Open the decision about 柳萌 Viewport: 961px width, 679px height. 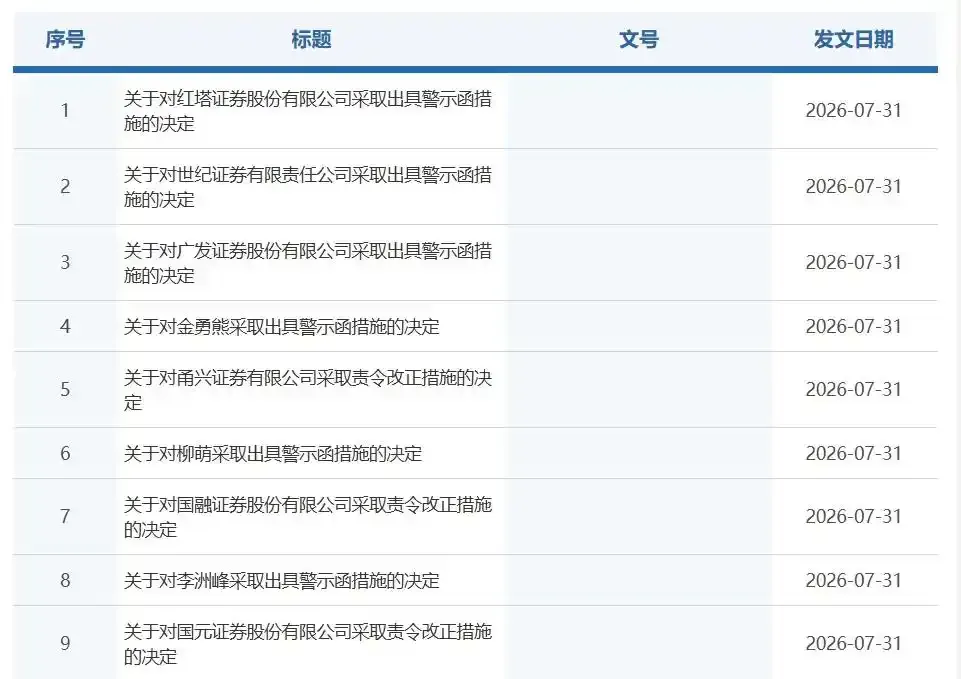coord(273,453)
